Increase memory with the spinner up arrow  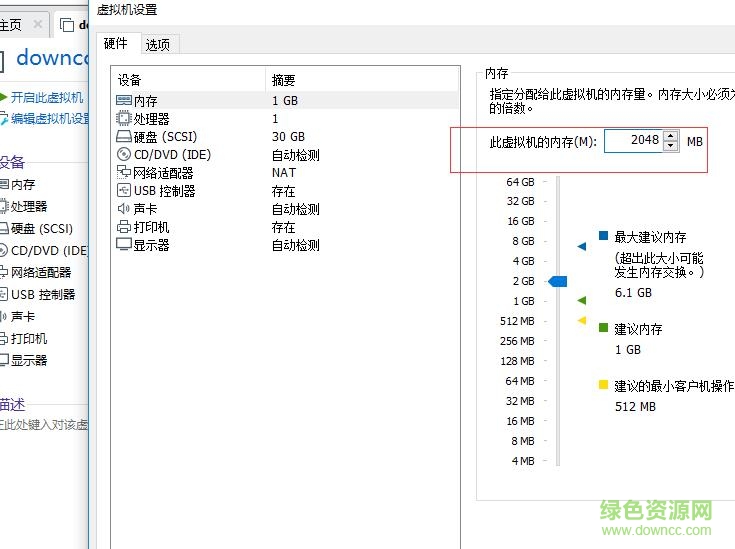(x=670, y=136)
